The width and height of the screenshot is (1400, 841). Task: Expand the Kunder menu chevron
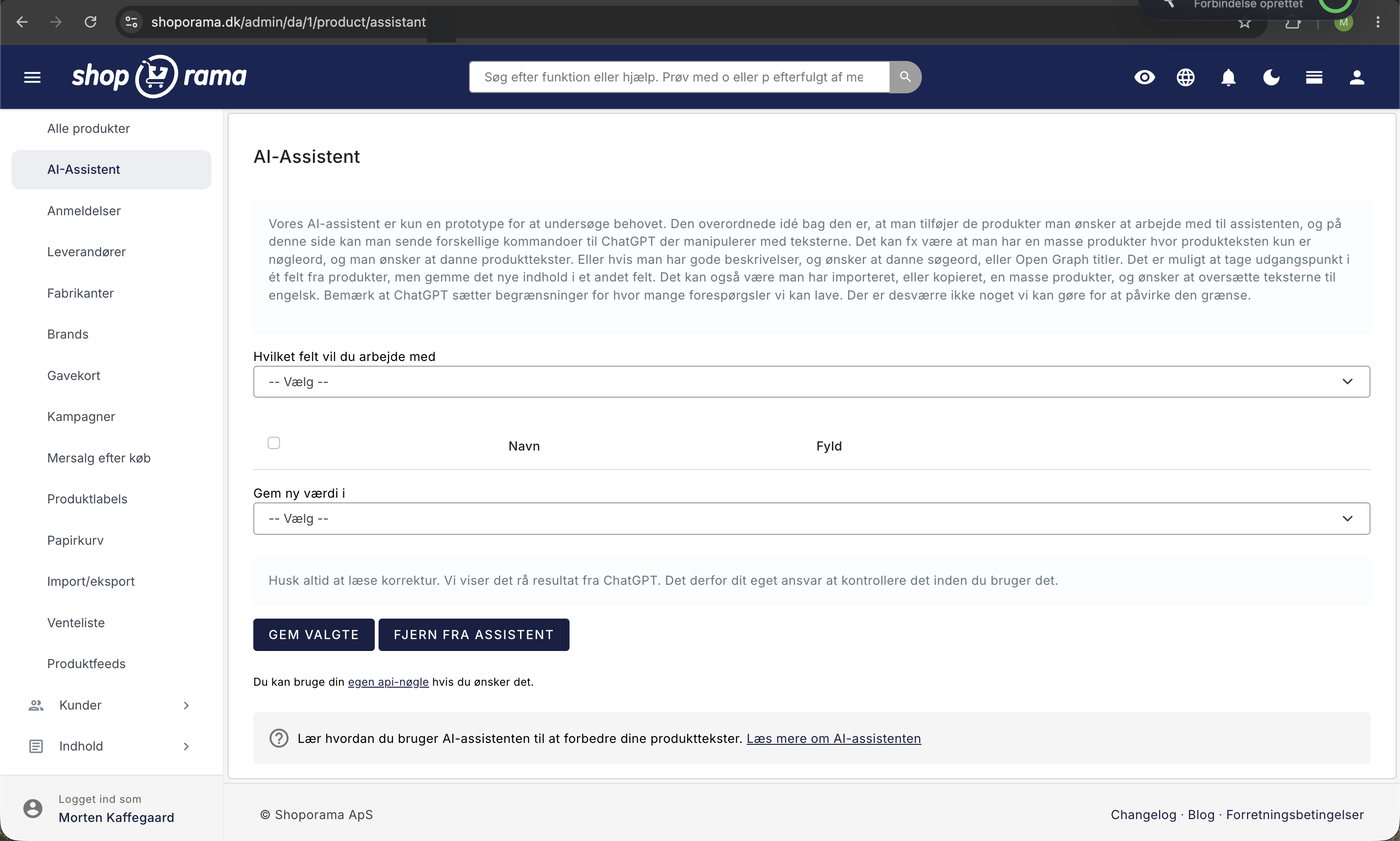186,705
